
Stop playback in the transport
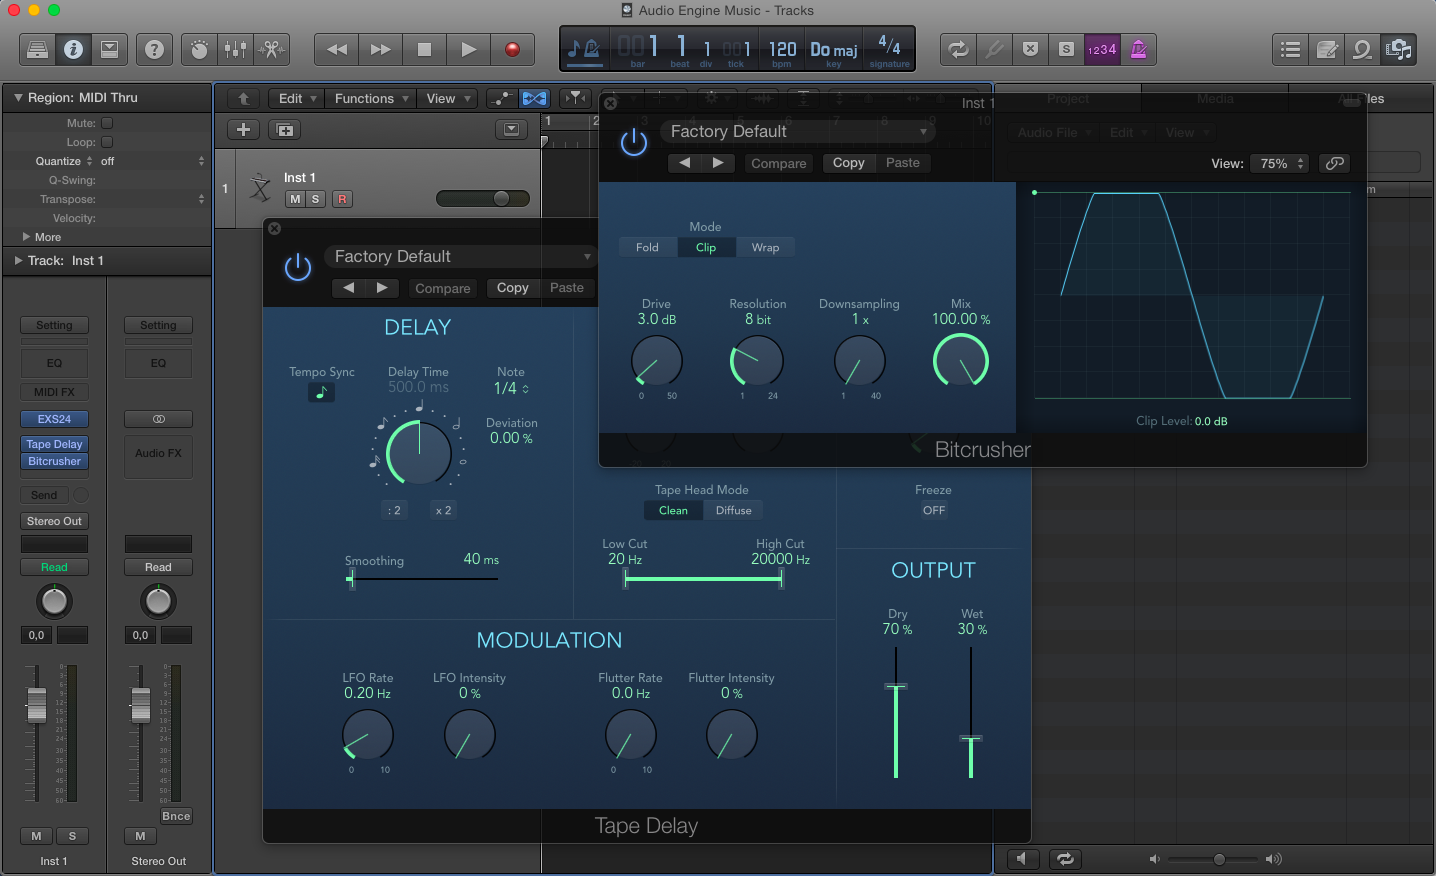coord(424,49)
